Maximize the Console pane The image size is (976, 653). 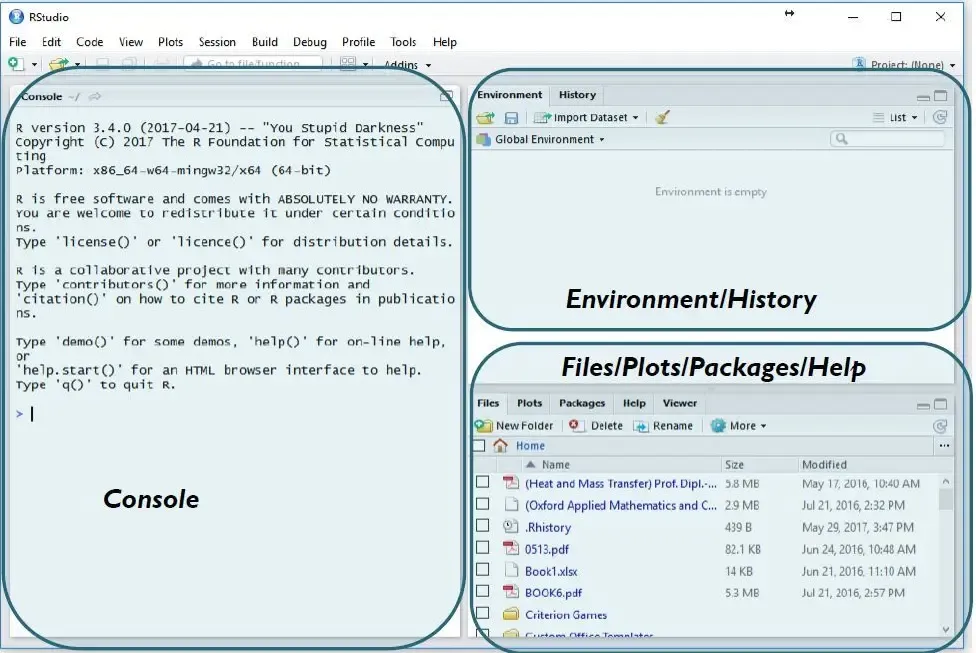[x=446, y=97]
